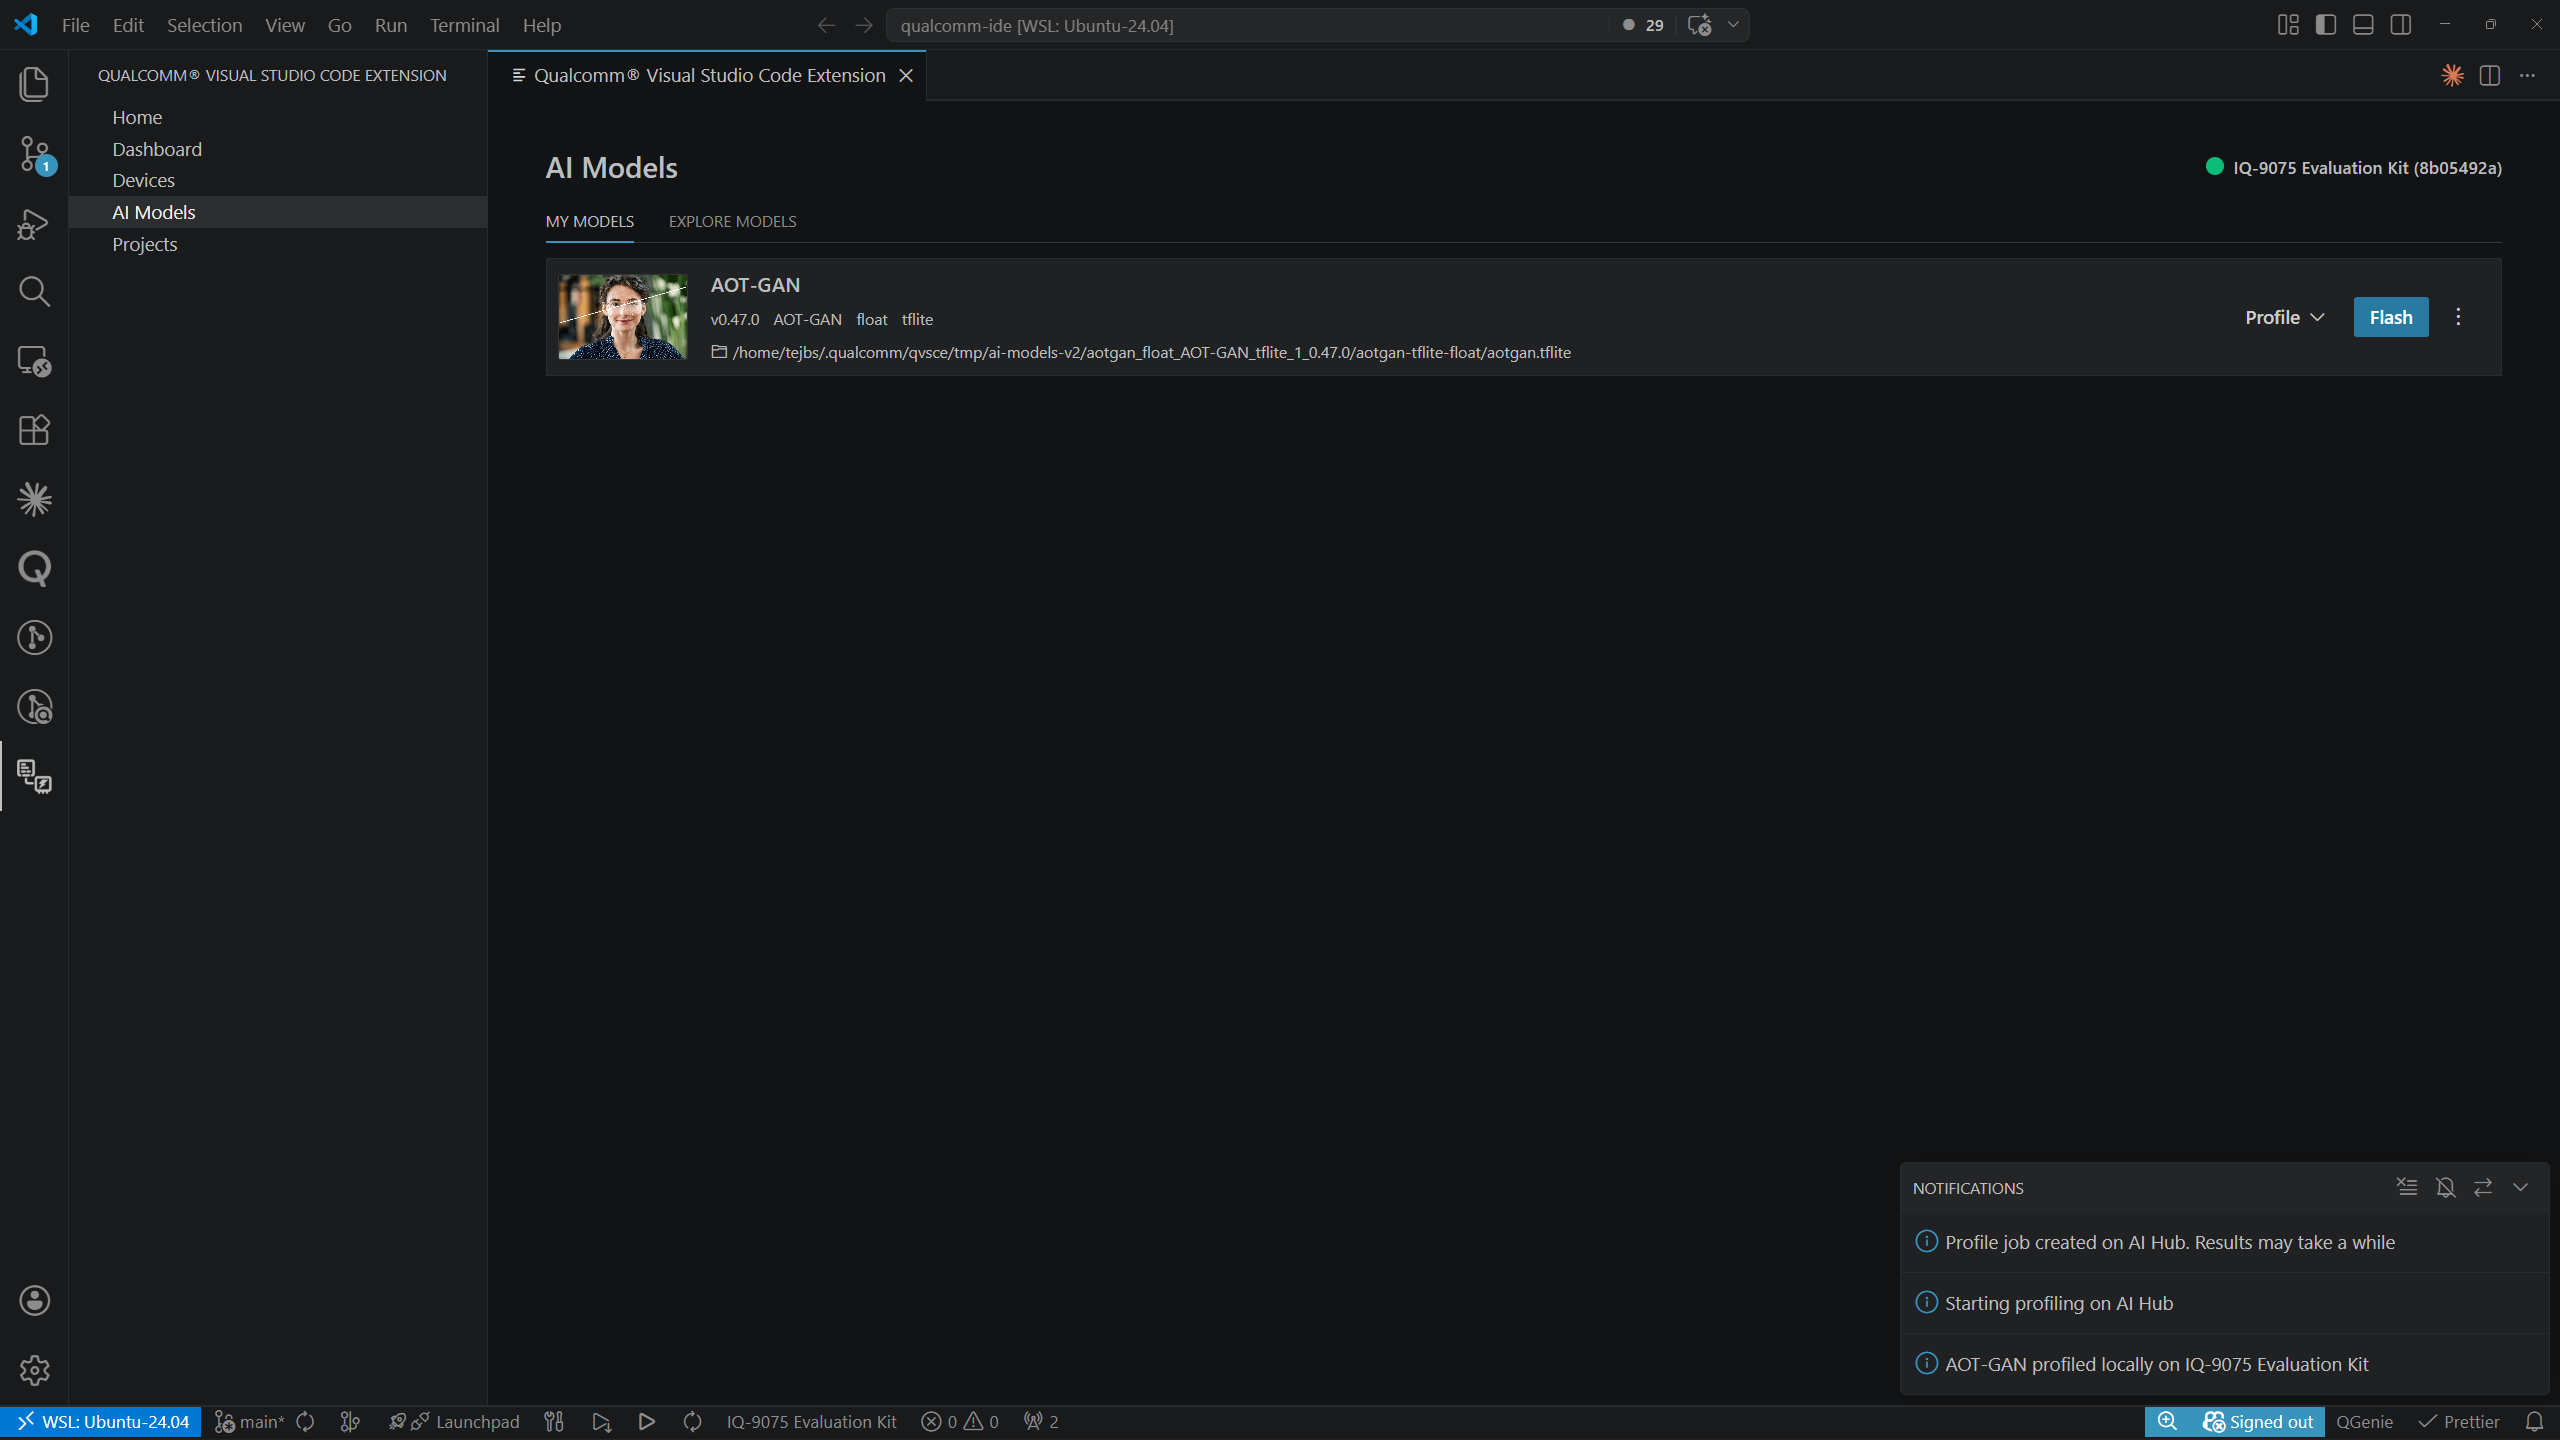Open the Manage gear icon
Image resolution: width=2560 pixels, height=1440 pixels.
(x=34, y=1370)
